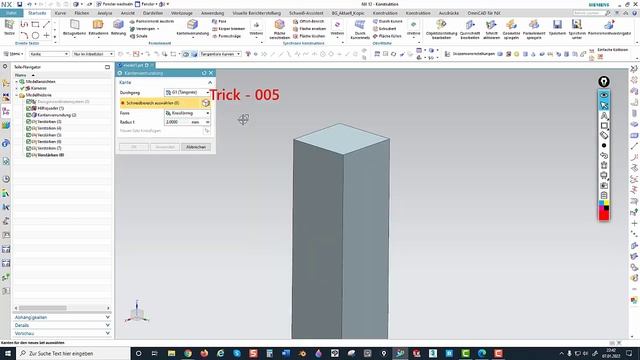Select the rectangle annotation tool
This screenshot has height=360, width=640.
tap(604, 126)
